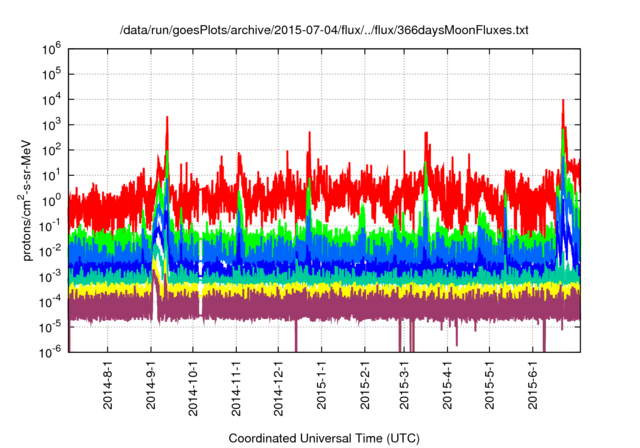This screenshot has width=640, height=448.
Task: Click the file path title above the plot
Action: (x=323, y=31)
